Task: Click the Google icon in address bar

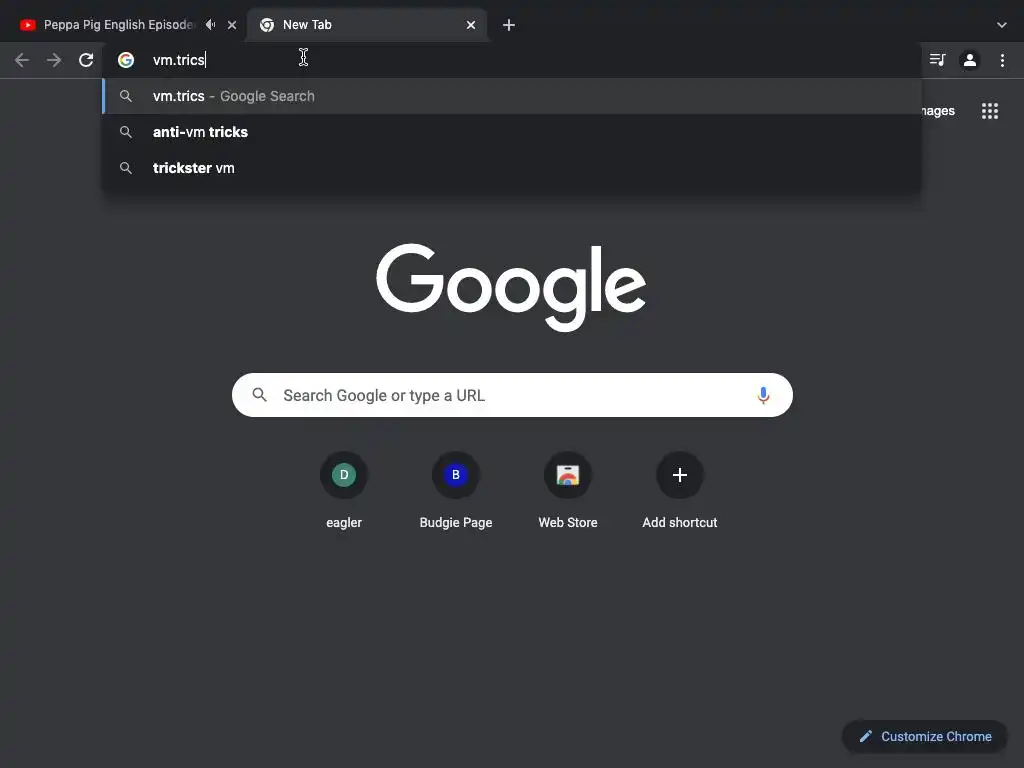Action: click(x=126, y=60)
